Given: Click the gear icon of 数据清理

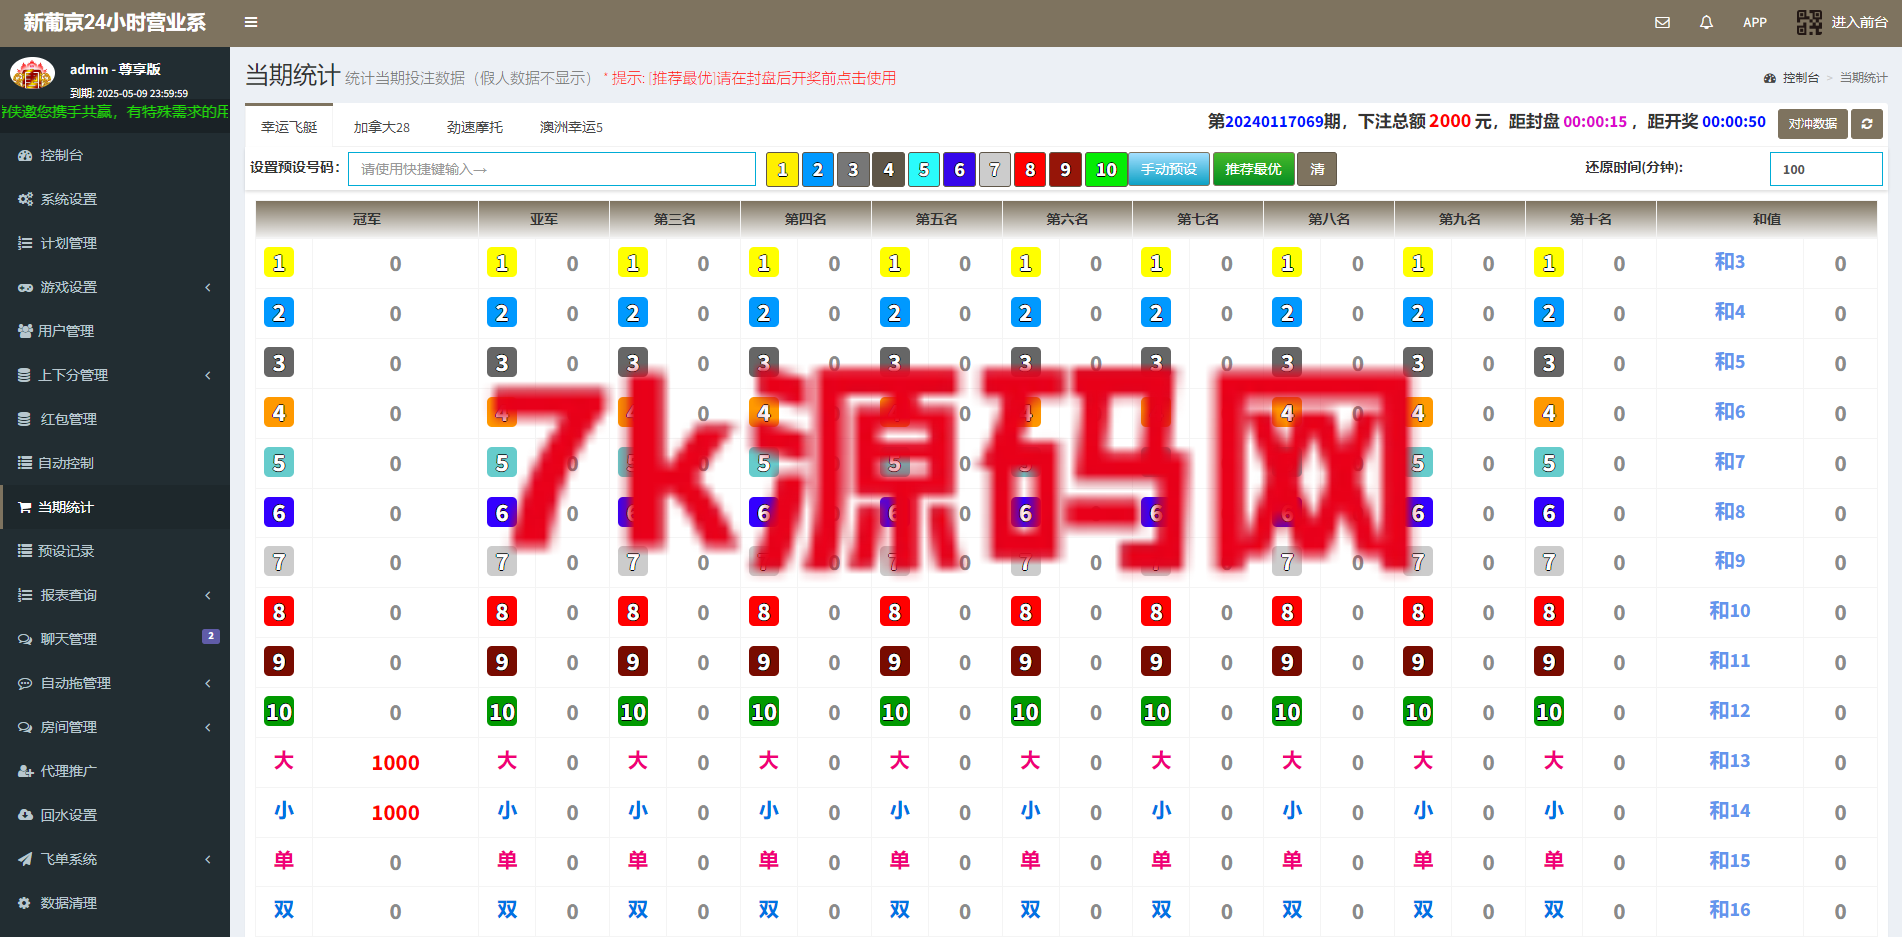Looking at the screenshot, I should coord(24,903).
